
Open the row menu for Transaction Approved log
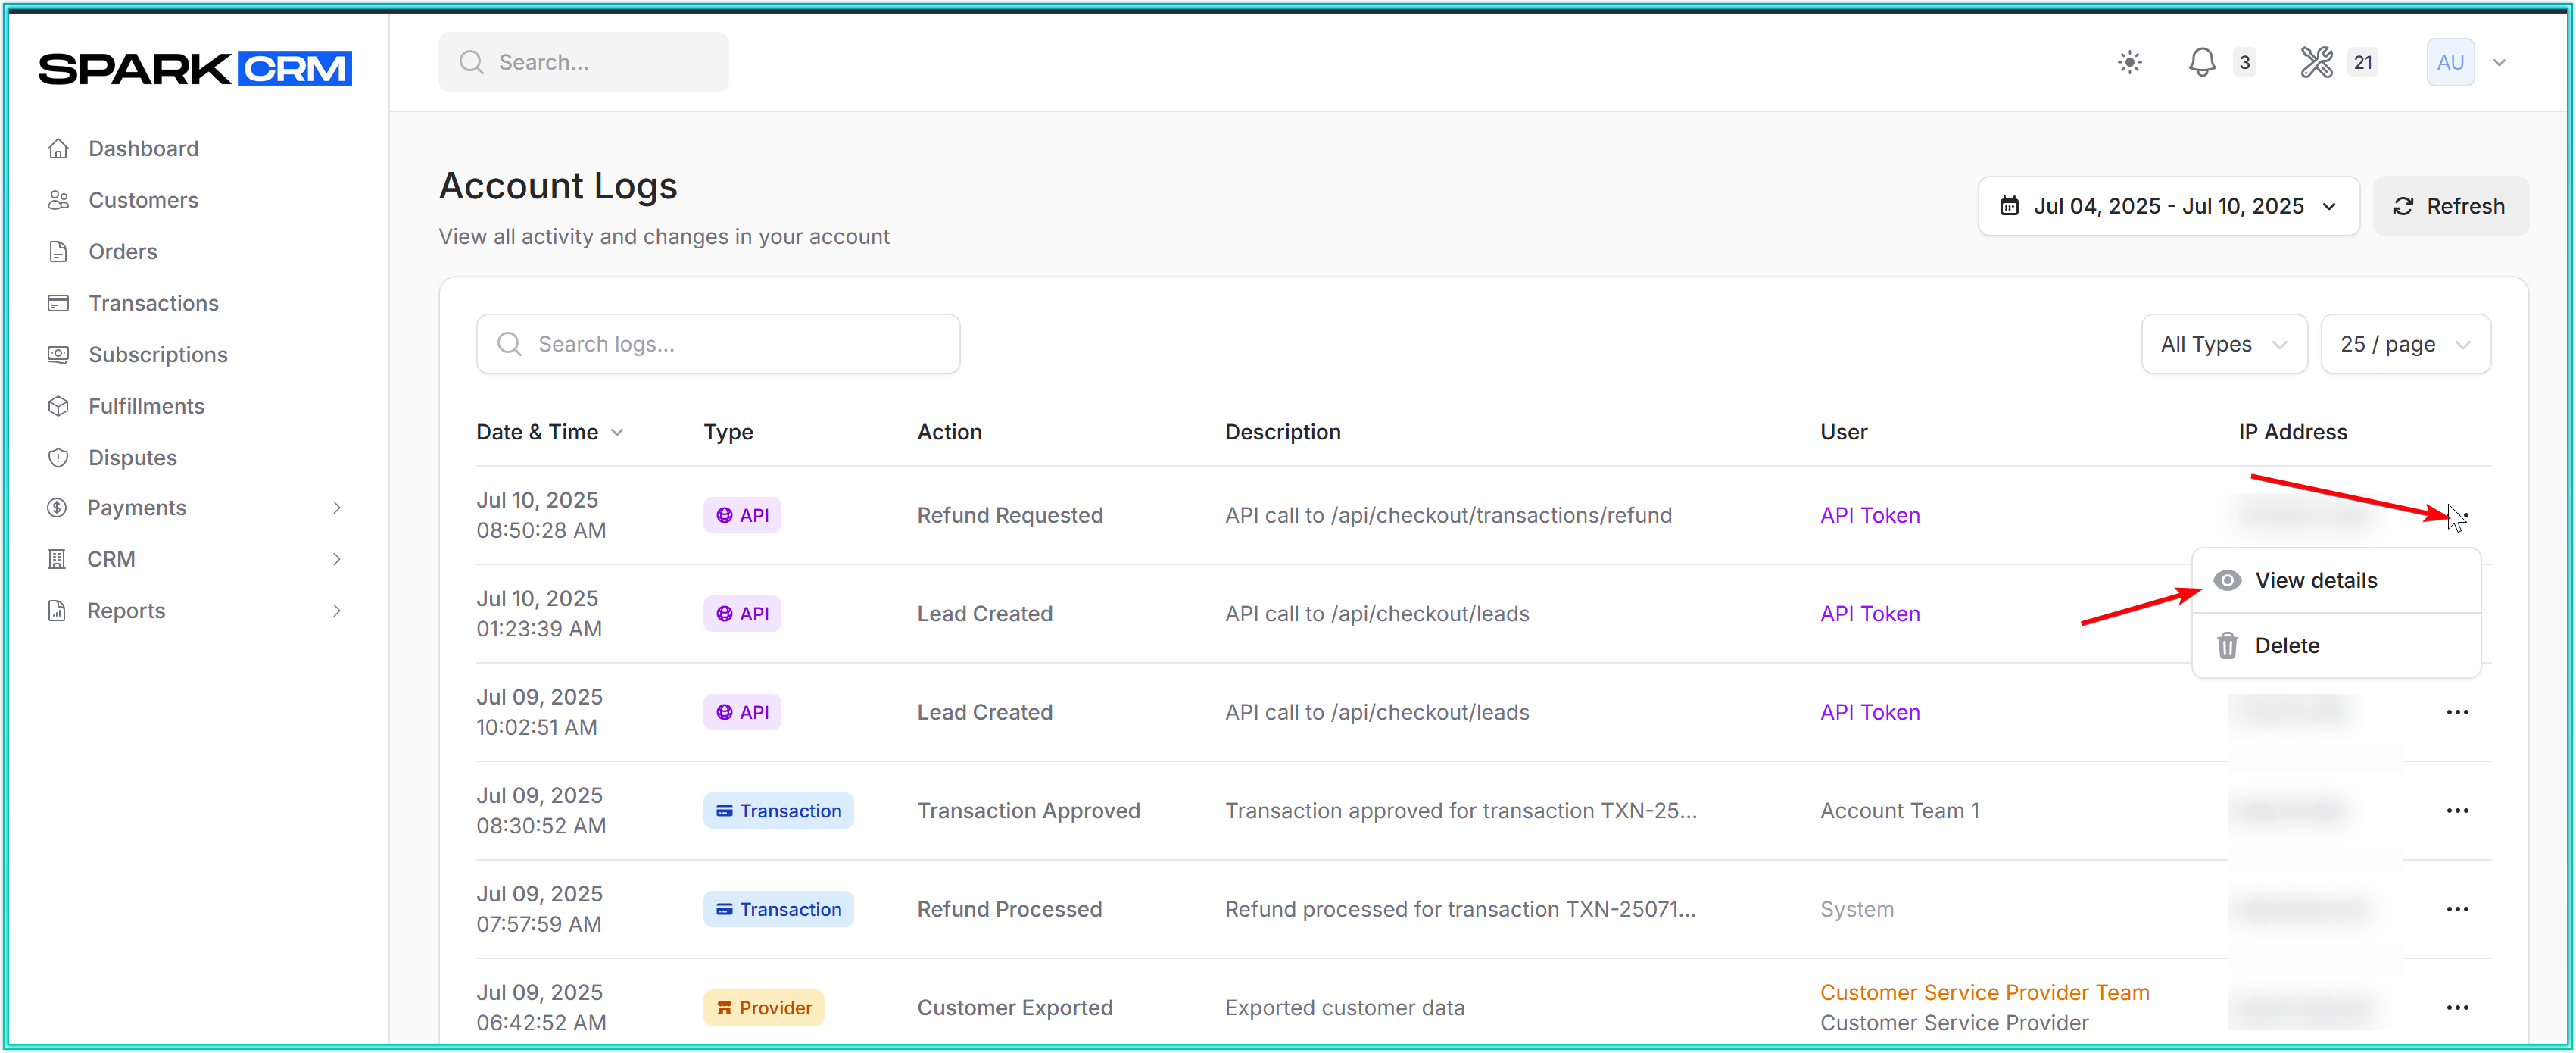(x=2457, y=811)
